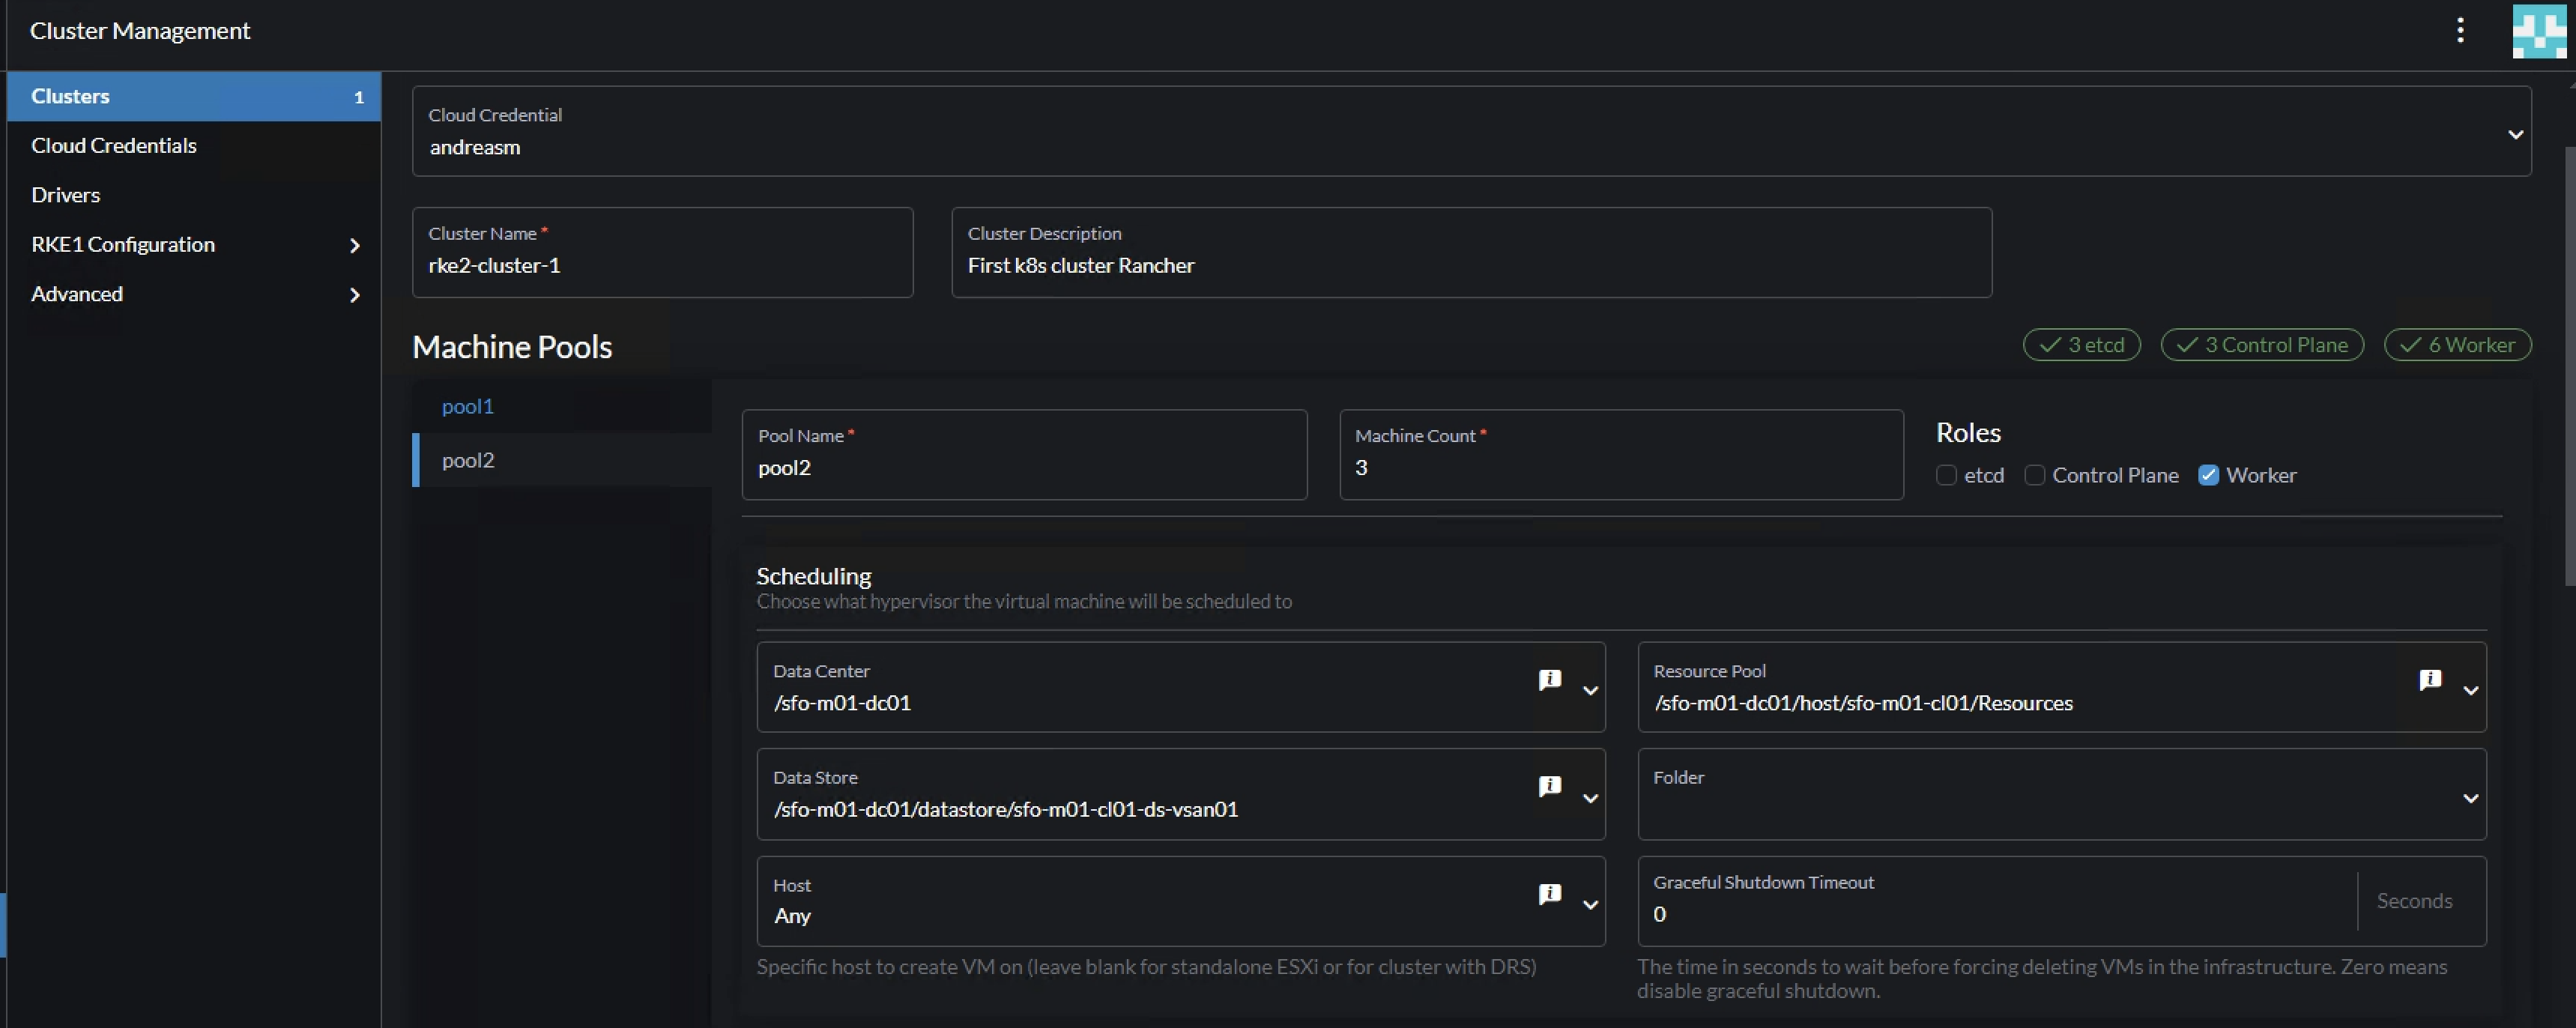
Task: Expand the Data Store dropdown
Action: pos(1590,798)
